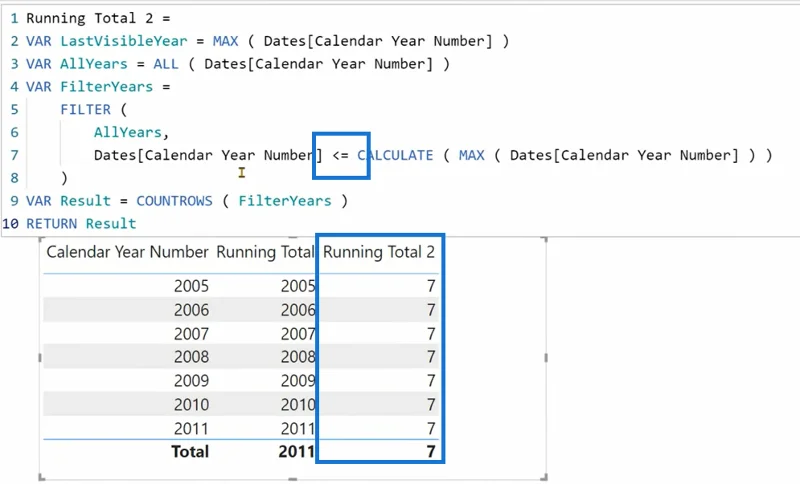Click Running Total 2 value 7 in the 2011 row
Screen dimensions: 800x484
(x=431, y=428)
